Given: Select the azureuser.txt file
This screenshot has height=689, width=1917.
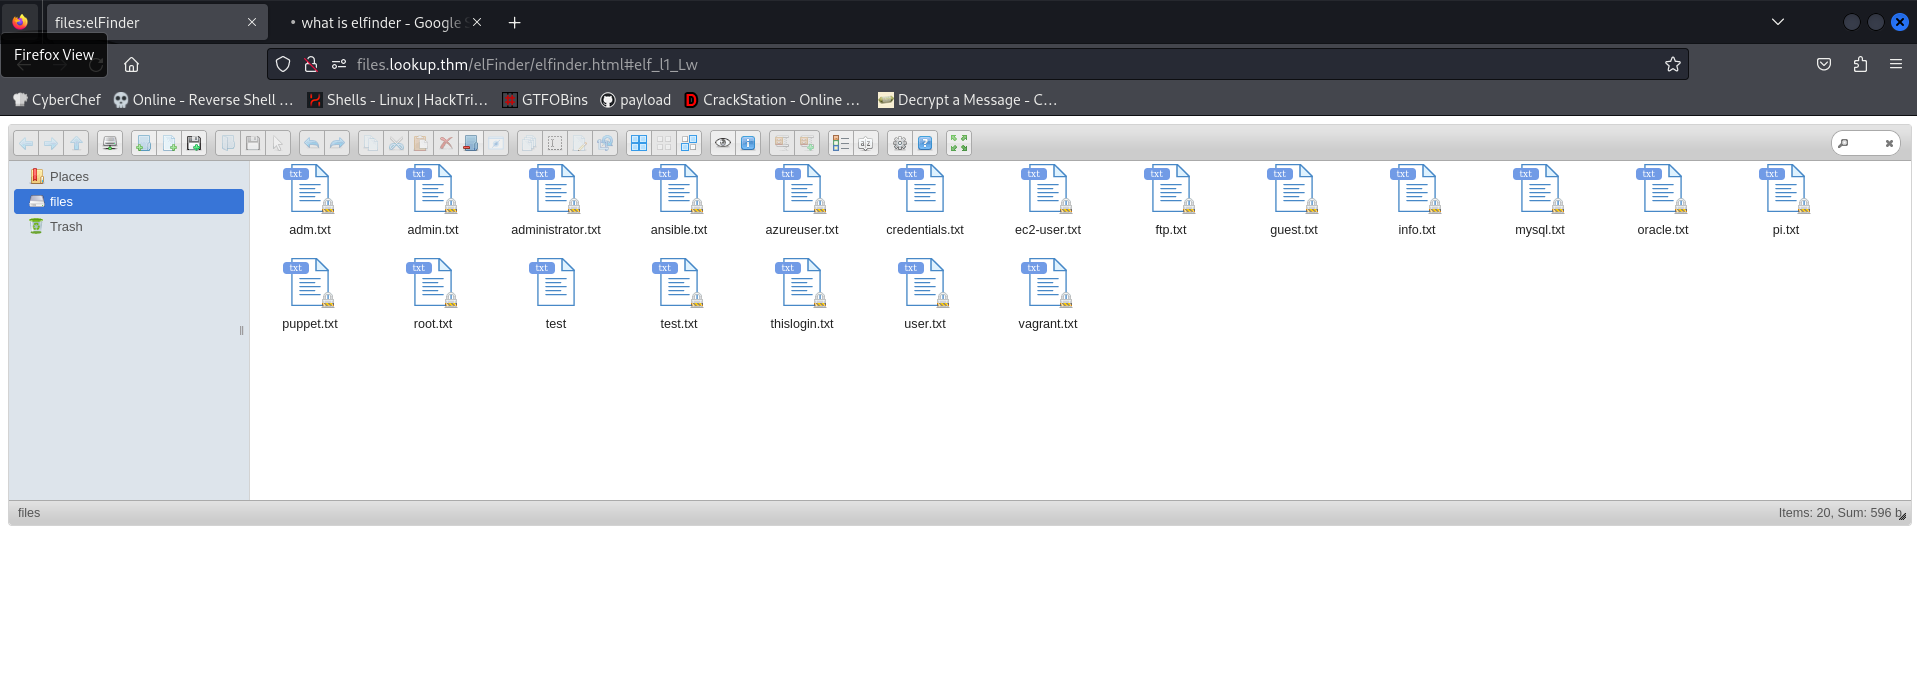Looking at the screenshot, I should [802, 201].
